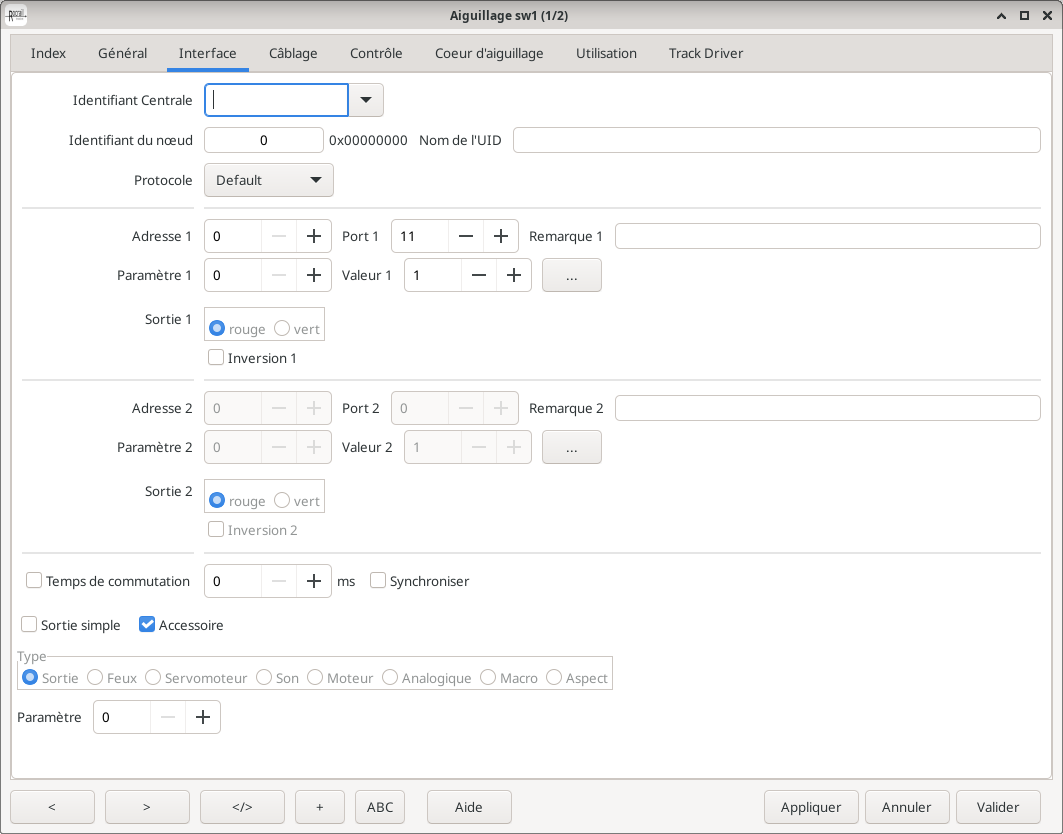The width and height of the screenshot is (1063, 834).
Task: Decrease Port 1 value with minus button
Action: click(x=466, y=236)
